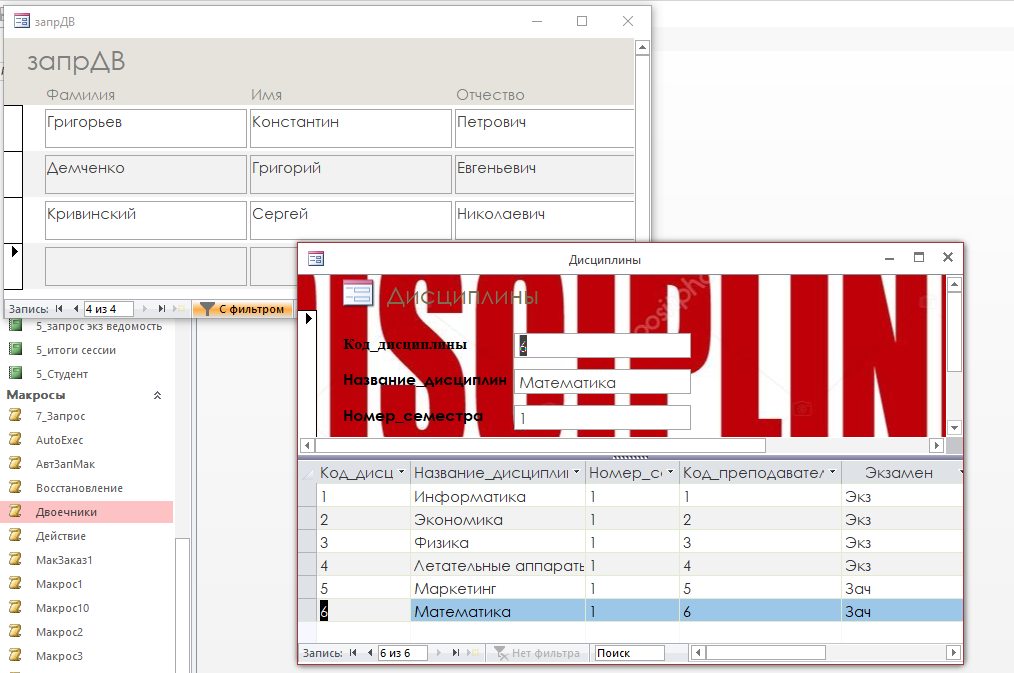1014x673 pixels.
Task: Toggle the 'С фильтром' filter button
Action: (x=242, y=309)
